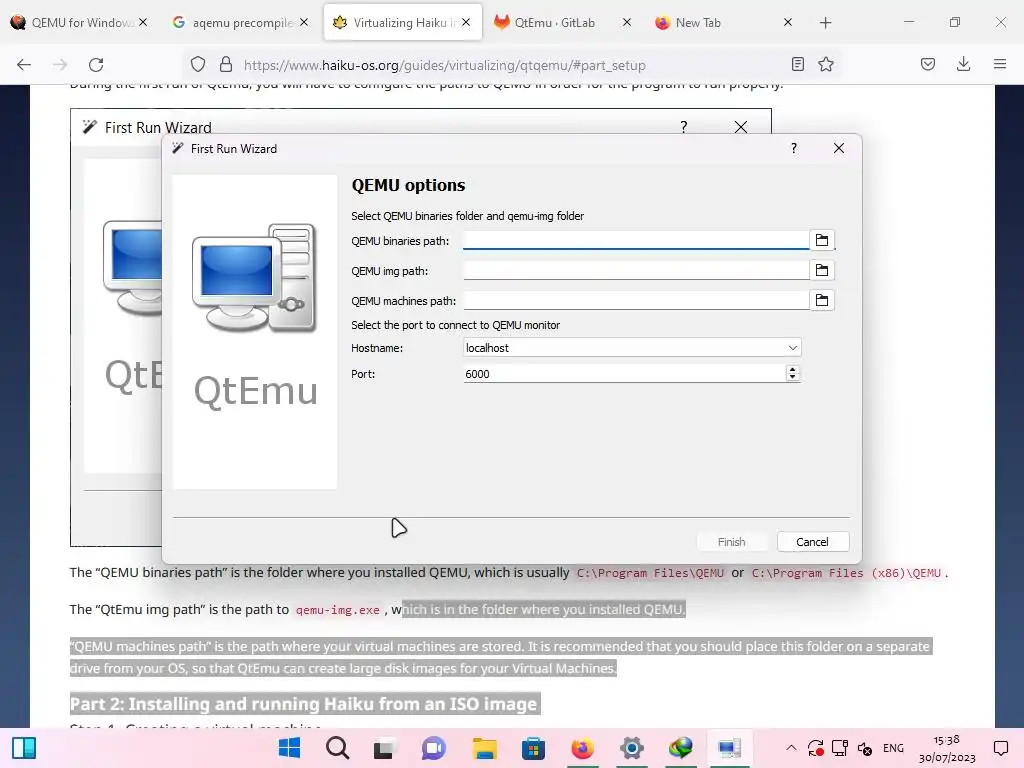Click the QEMU binaries path field
Screen dimensions: 1024x768
[636, 240]
